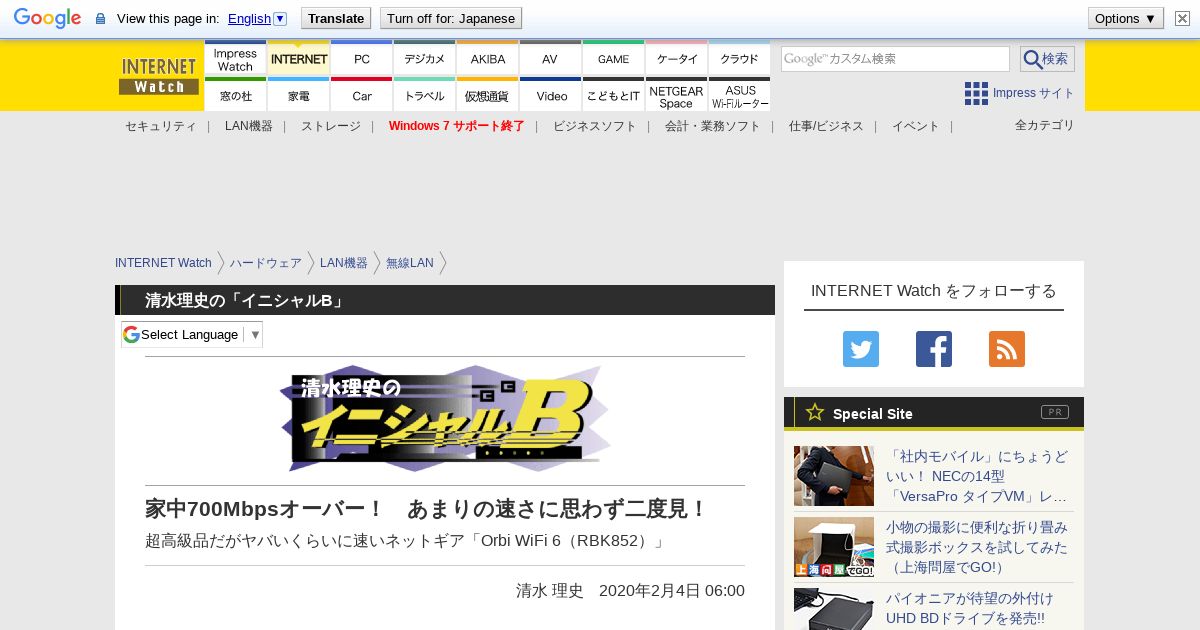Click the ビジネスソフト category link
Screen dimensions: 1200x630
tap(594, 126)
